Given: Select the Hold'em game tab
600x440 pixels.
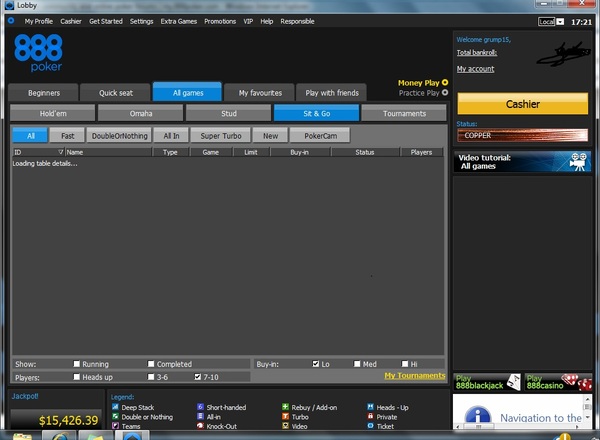Looking at the screenshot, I should click(53, 113).
